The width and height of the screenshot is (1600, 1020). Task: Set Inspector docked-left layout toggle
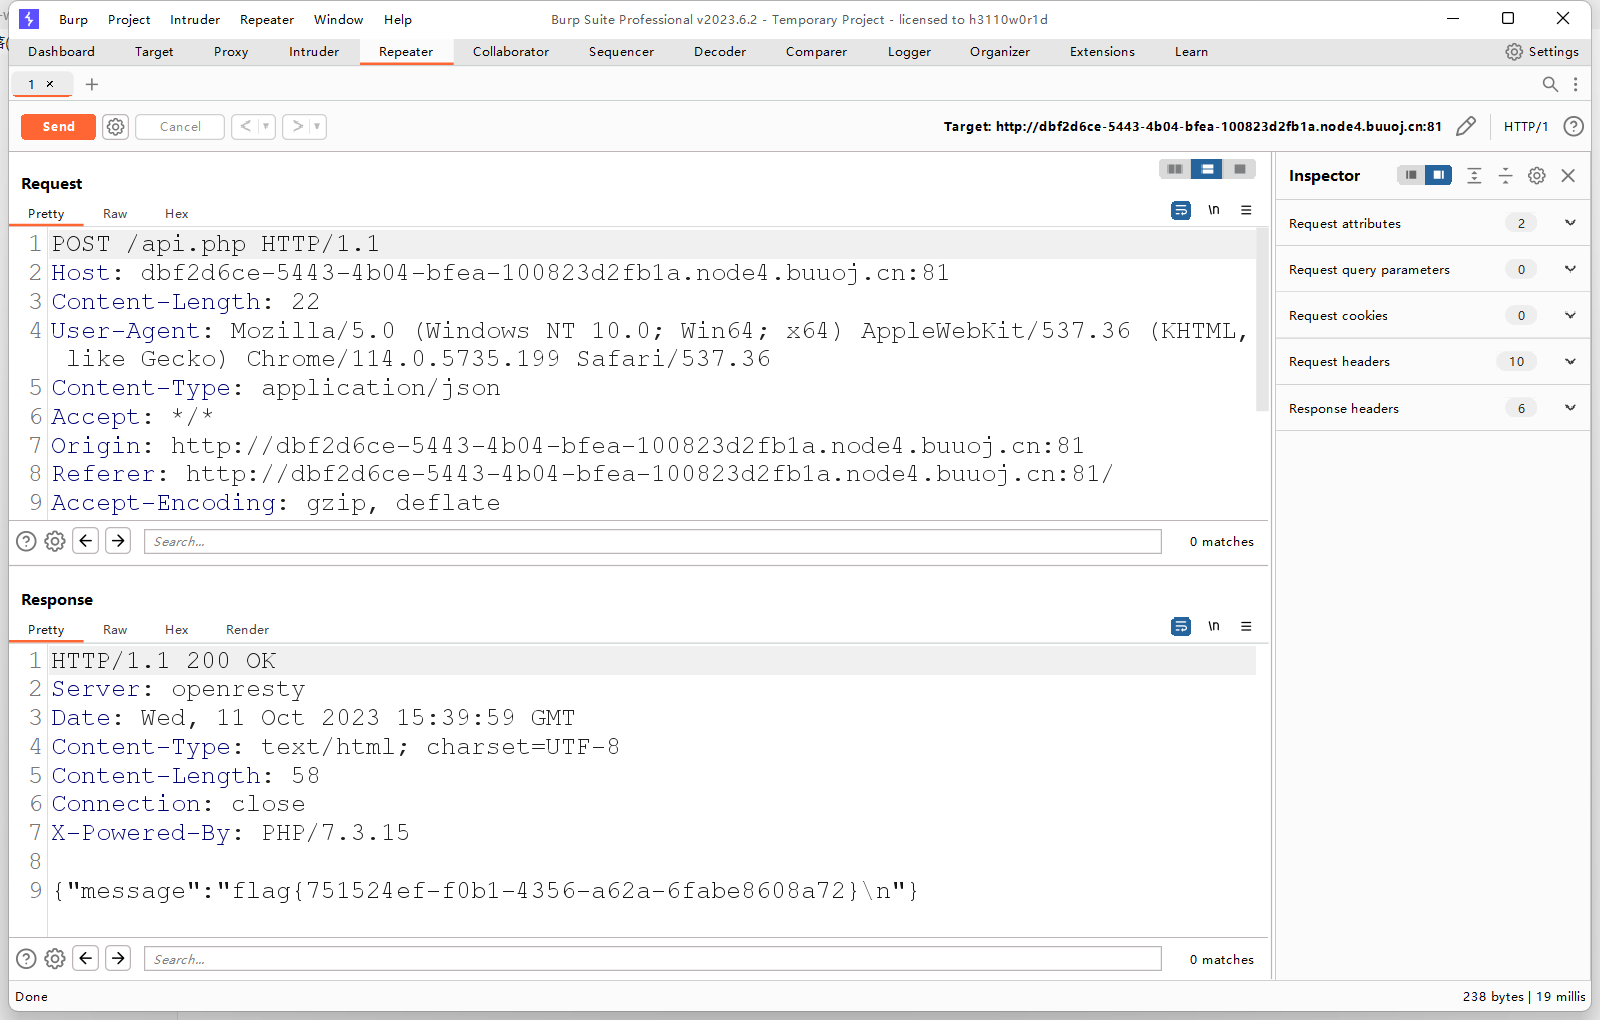point(1410,175)
